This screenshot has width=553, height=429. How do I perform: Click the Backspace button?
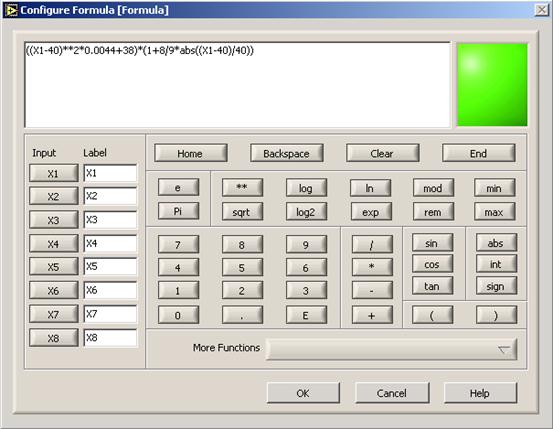tap(286, 153)
